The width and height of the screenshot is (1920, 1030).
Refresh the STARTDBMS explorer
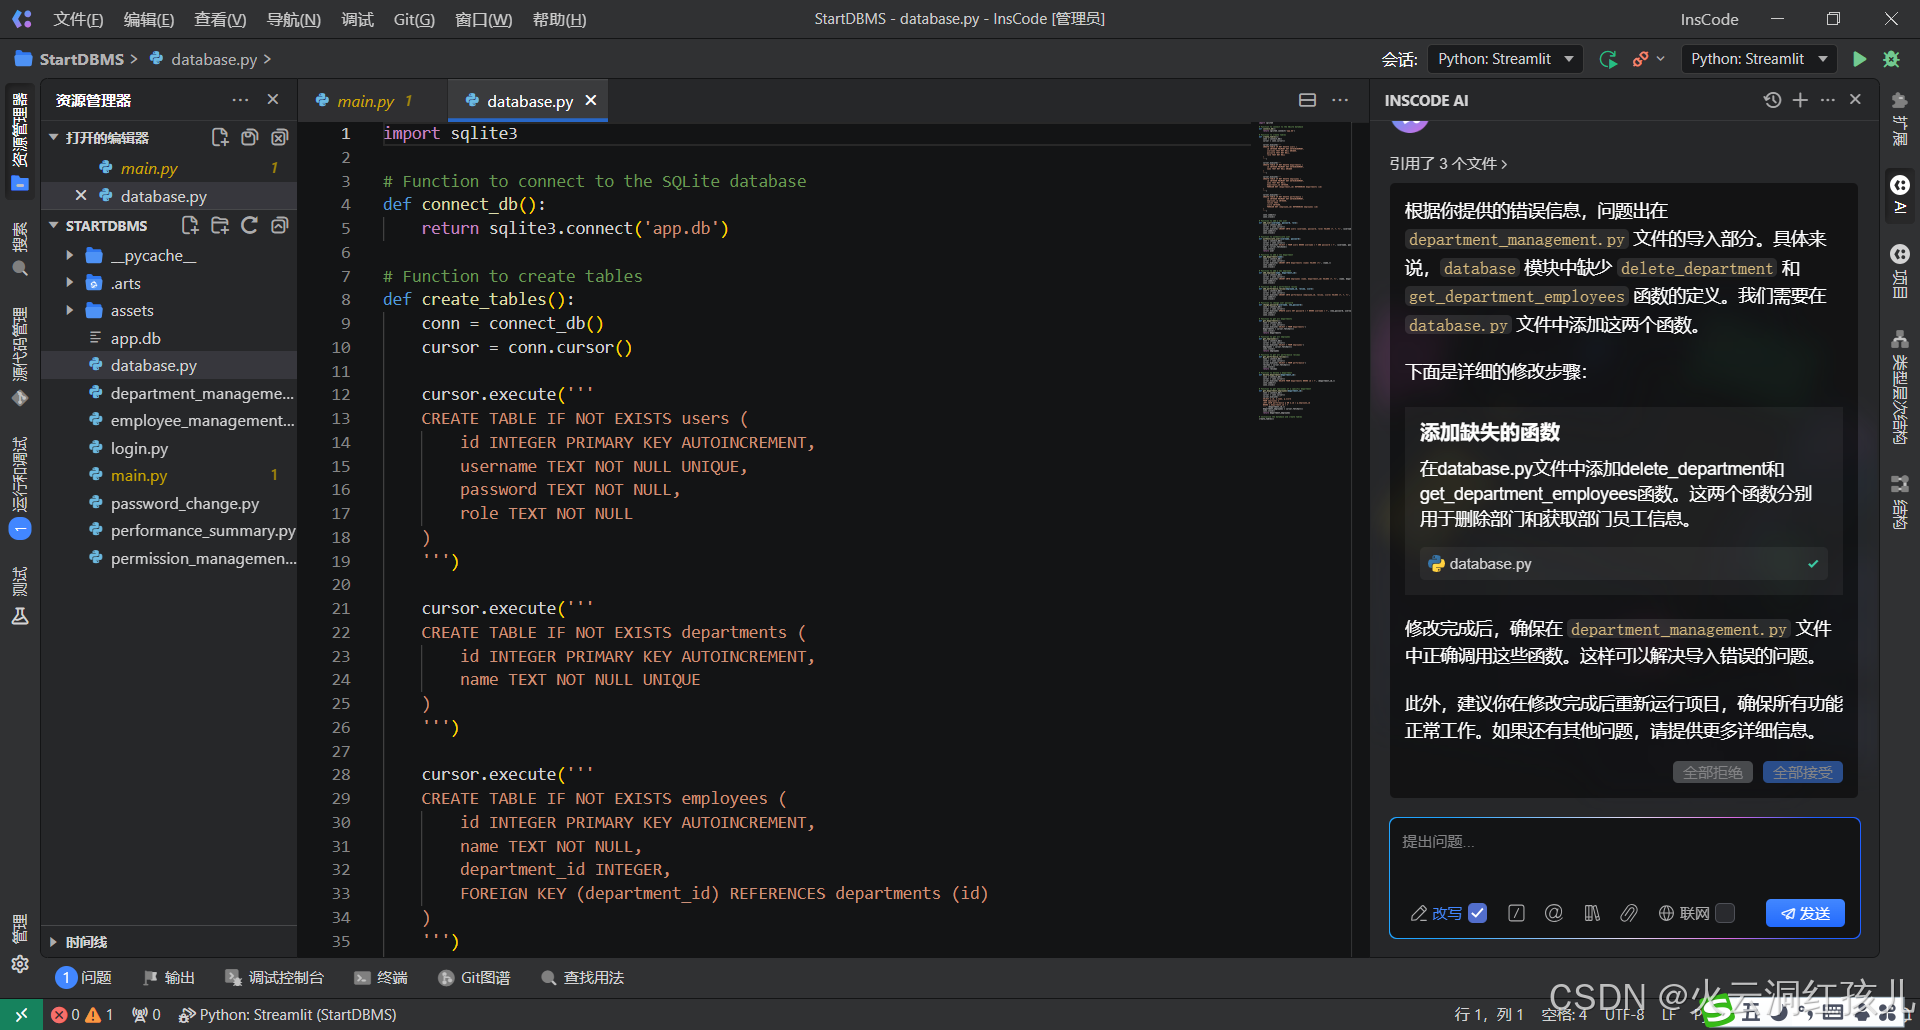tap(249, 226)
